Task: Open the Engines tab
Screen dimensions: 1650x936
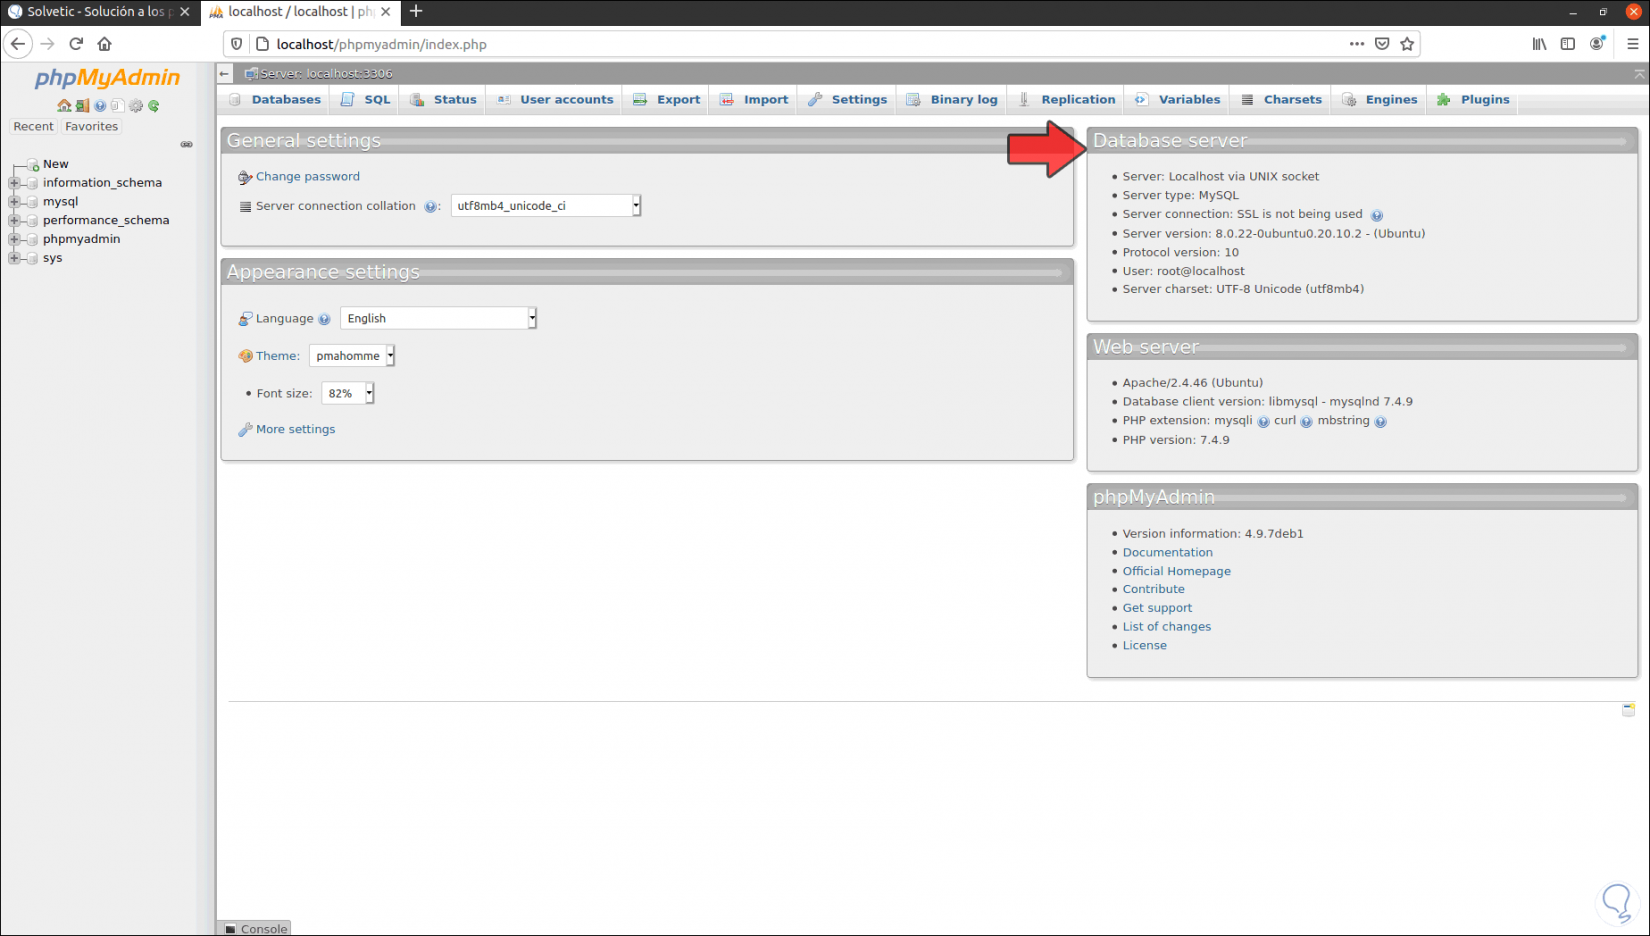Action: (x=1381, y=100)
